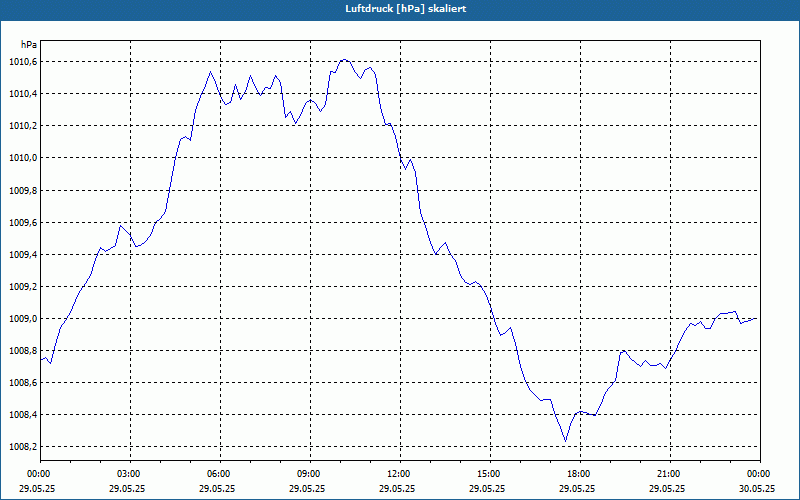Click the pressure curve peak near 10:00
Image resolution: width=800 pixels, height=500 pixels.
tap(344, 60)
